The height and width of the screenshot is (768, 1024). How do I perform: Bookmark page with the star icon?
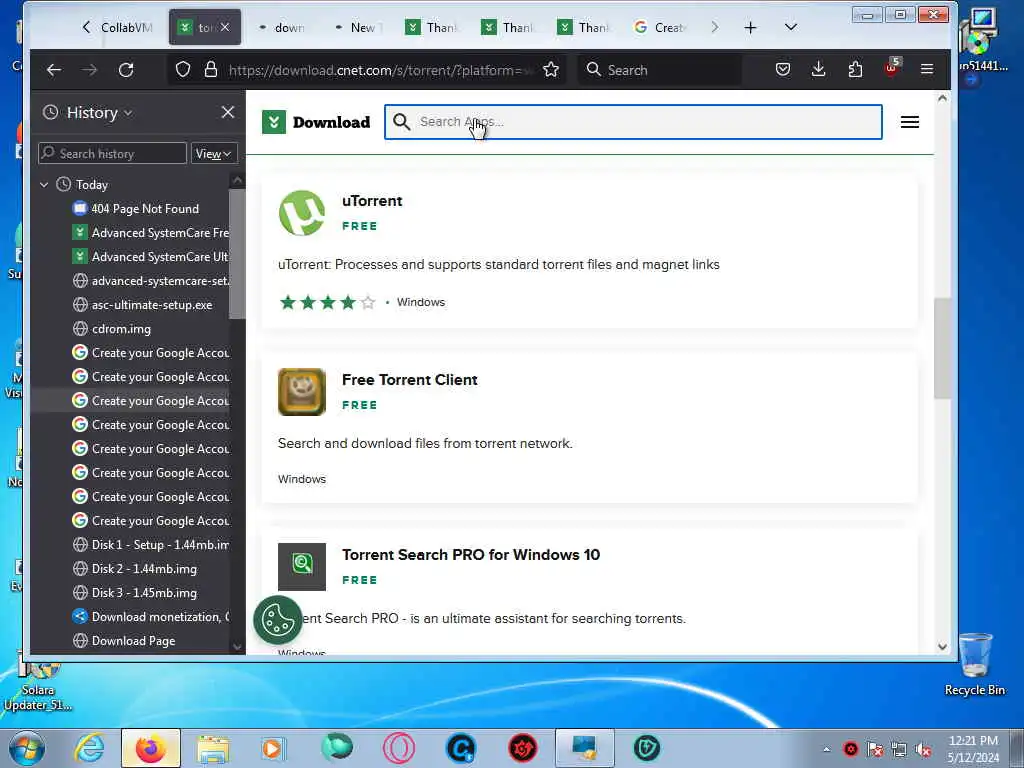tap(551, 70)
